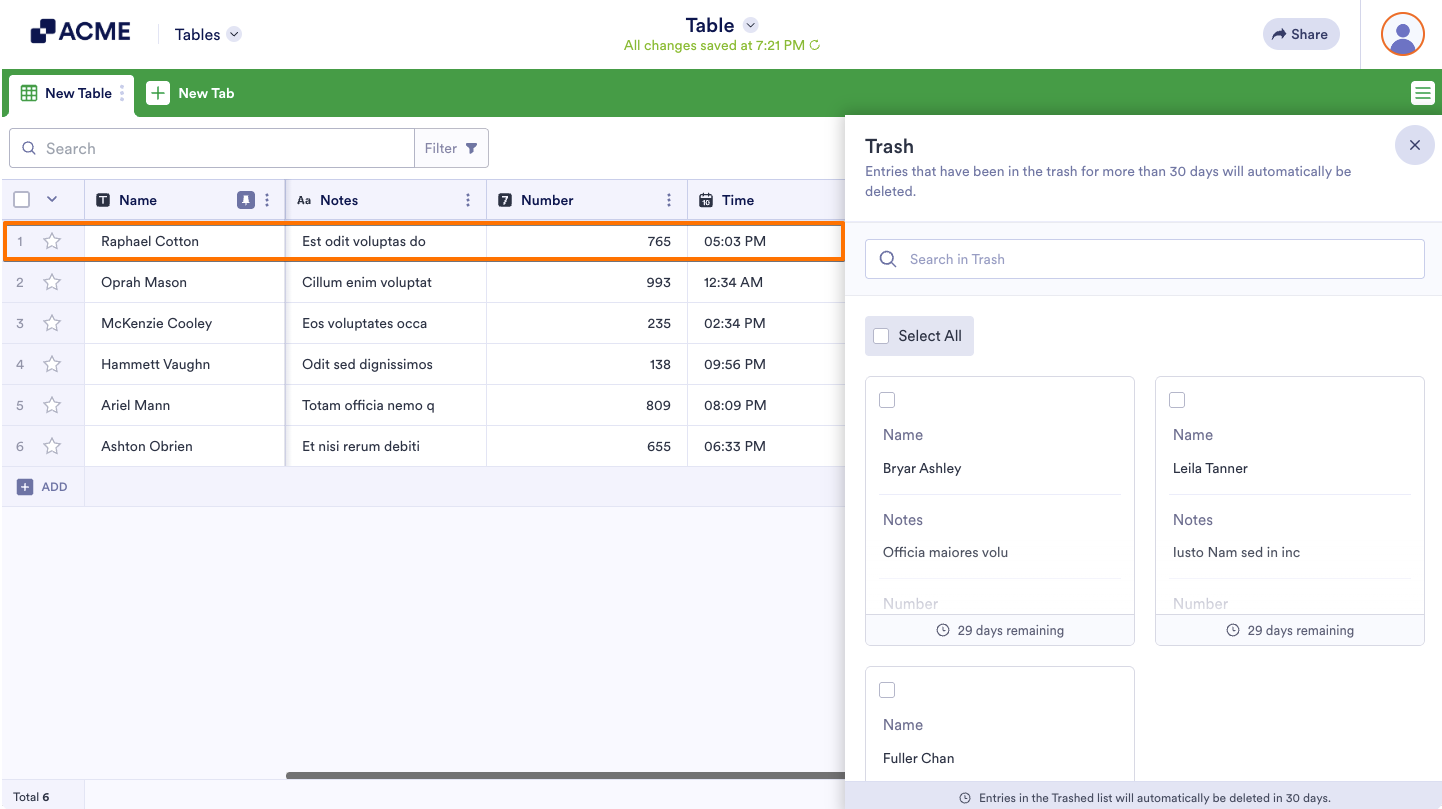
Task: Click the number cell 235
Action: point(587,323)
